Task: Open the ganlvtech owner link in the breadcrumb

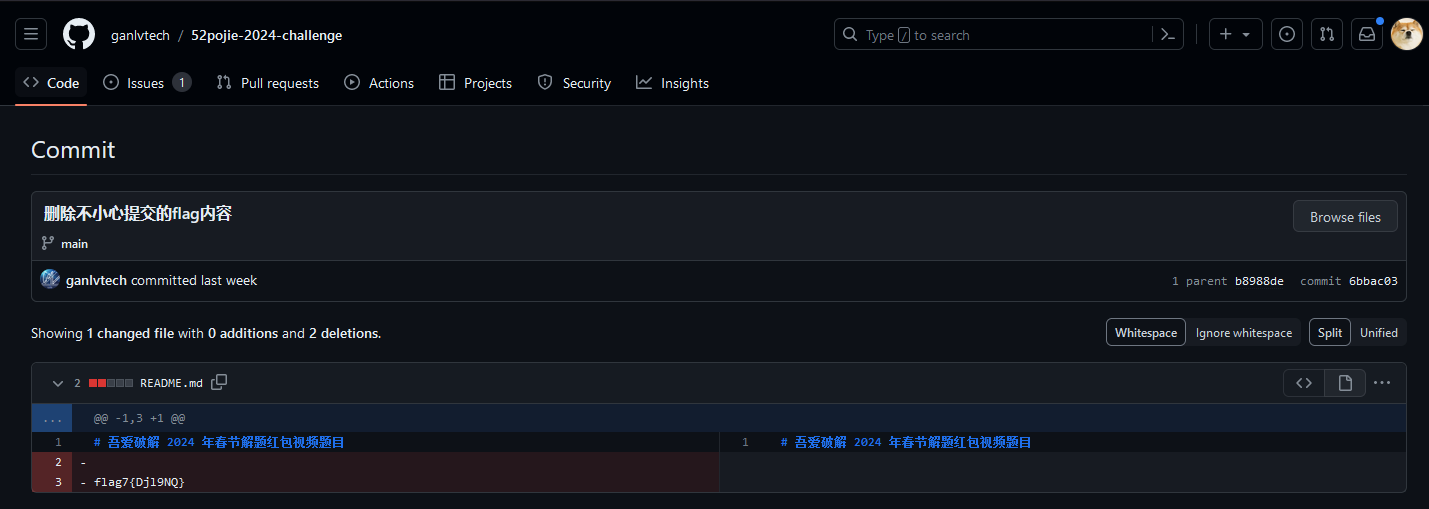Action: pyautogui.click(x=138, y=35)
